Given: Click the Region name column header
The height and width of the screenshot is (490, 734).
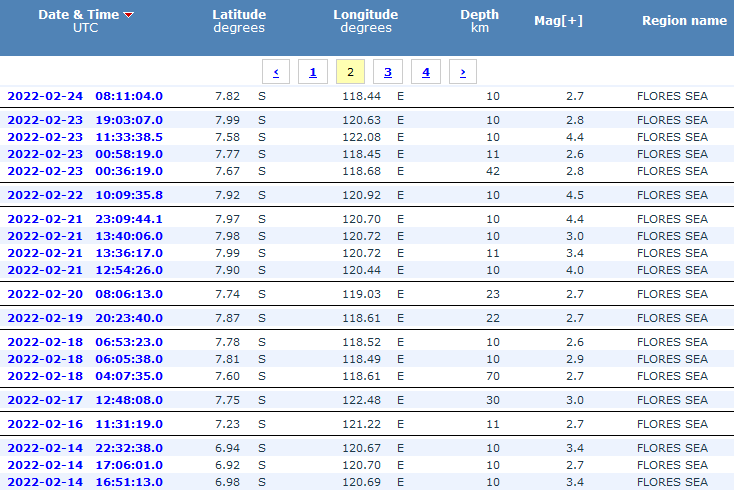Looking at the screenshot, I should (684, 21).
